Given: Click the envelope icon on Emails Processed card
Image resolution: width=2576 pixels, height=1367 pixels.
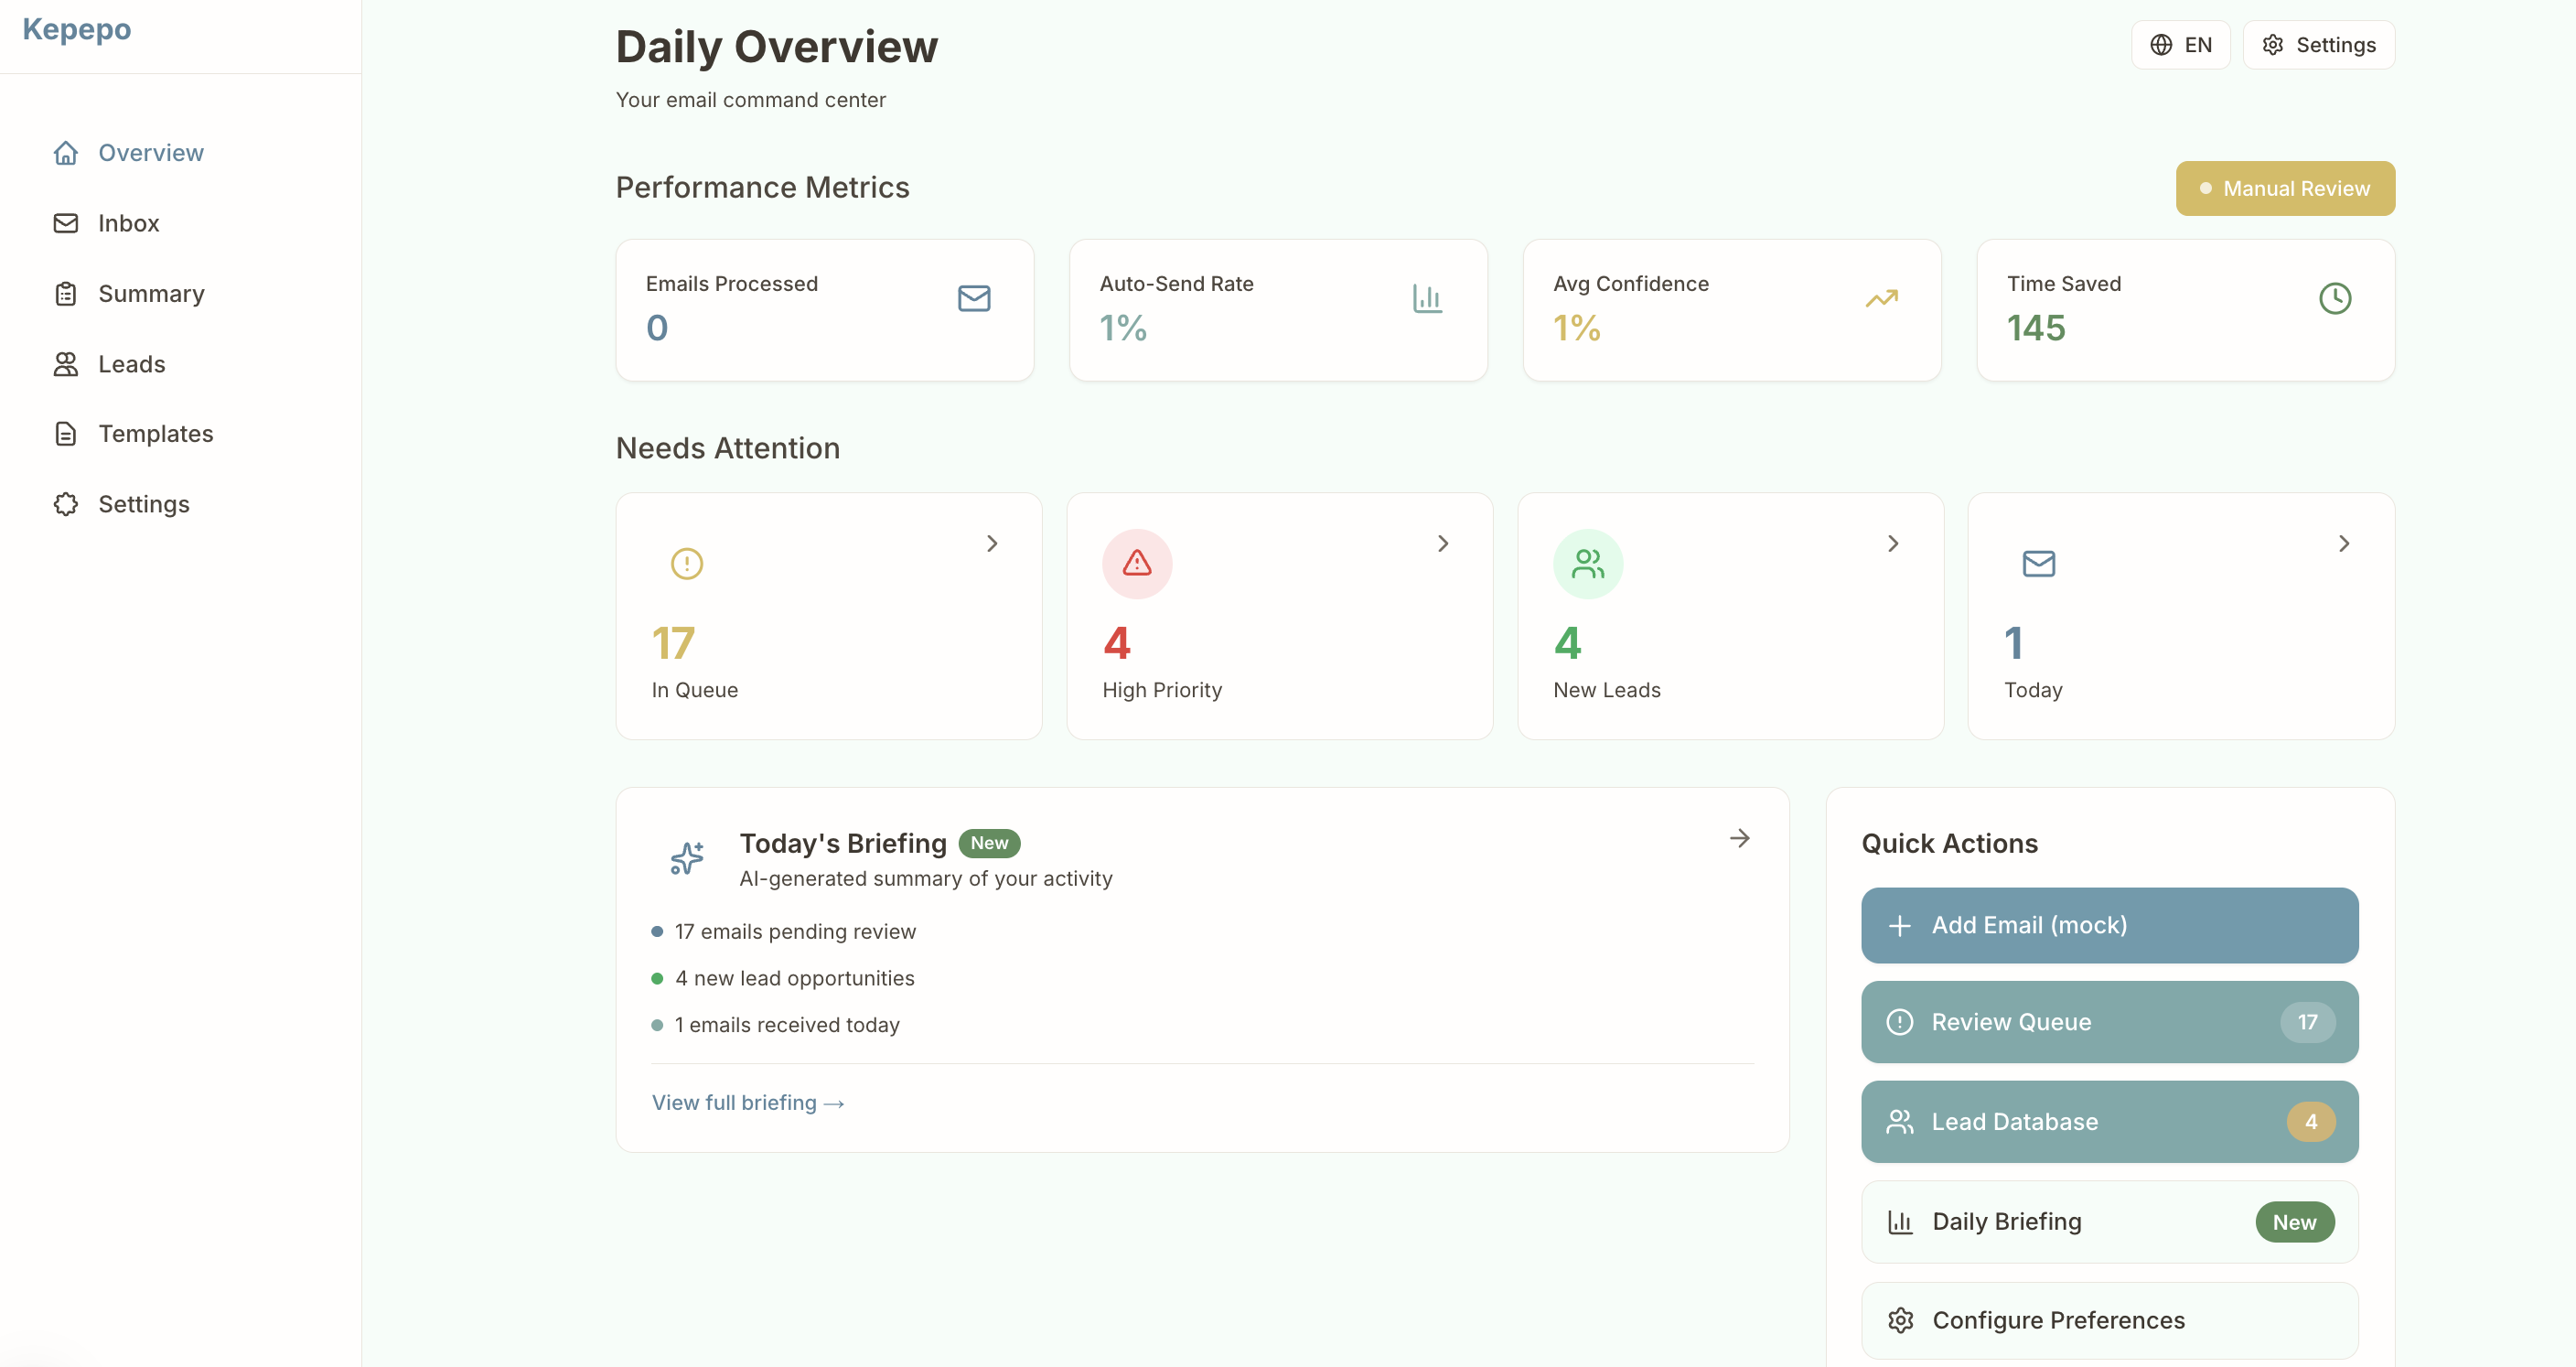Looking at the screenshot, I should point(974,297).
